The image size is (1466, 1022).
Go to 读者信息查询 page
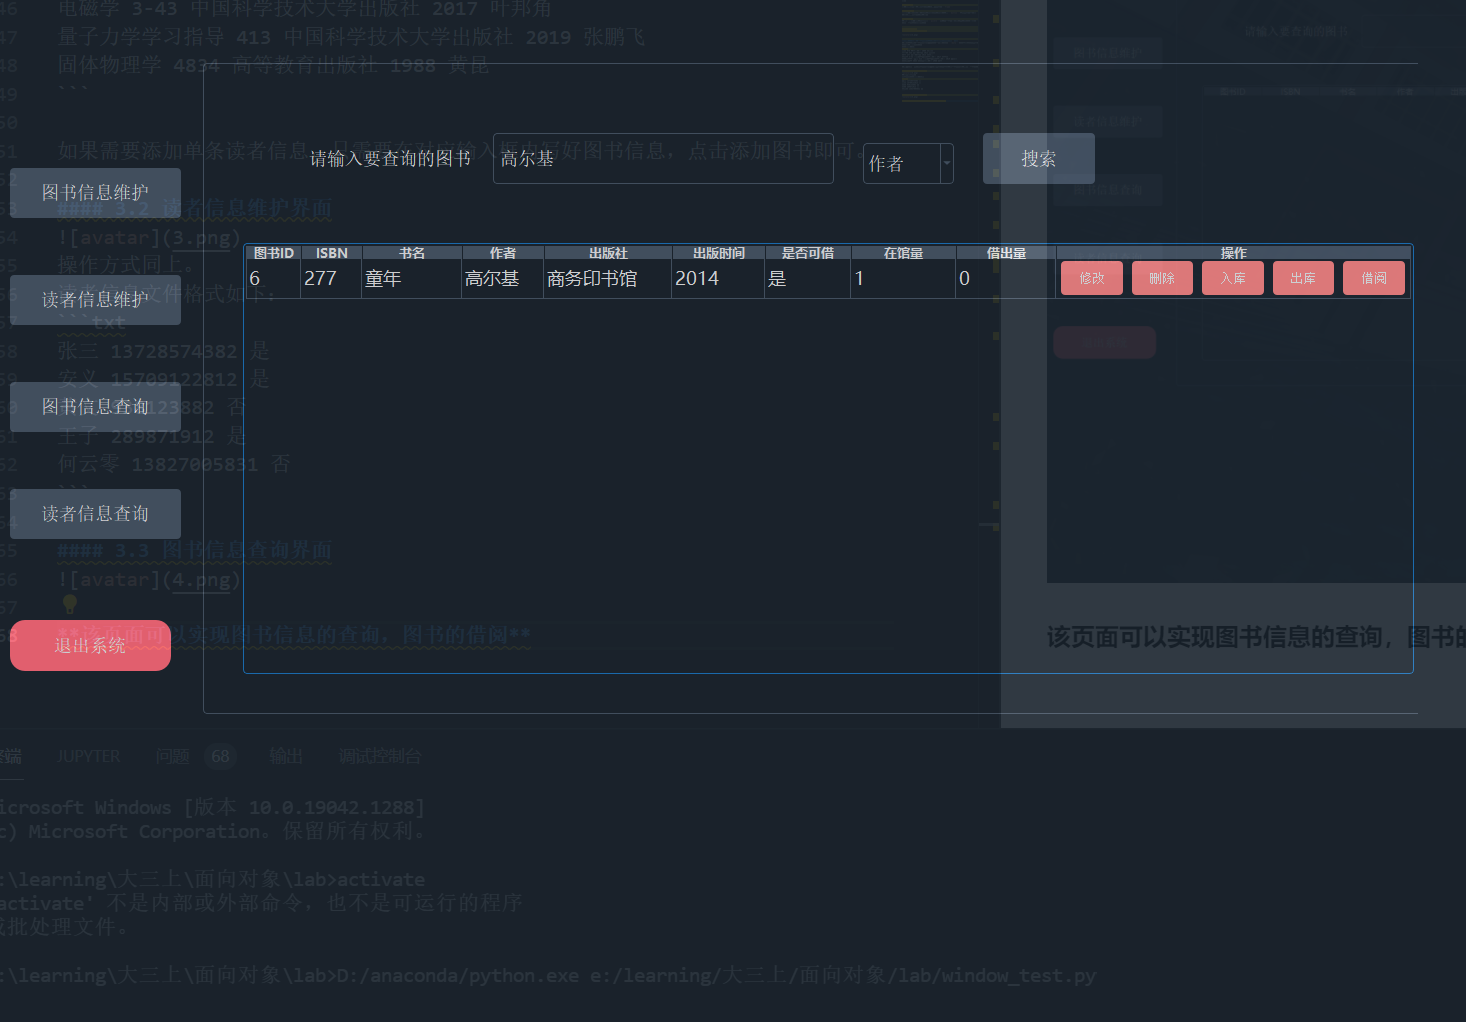pos(95,514)
